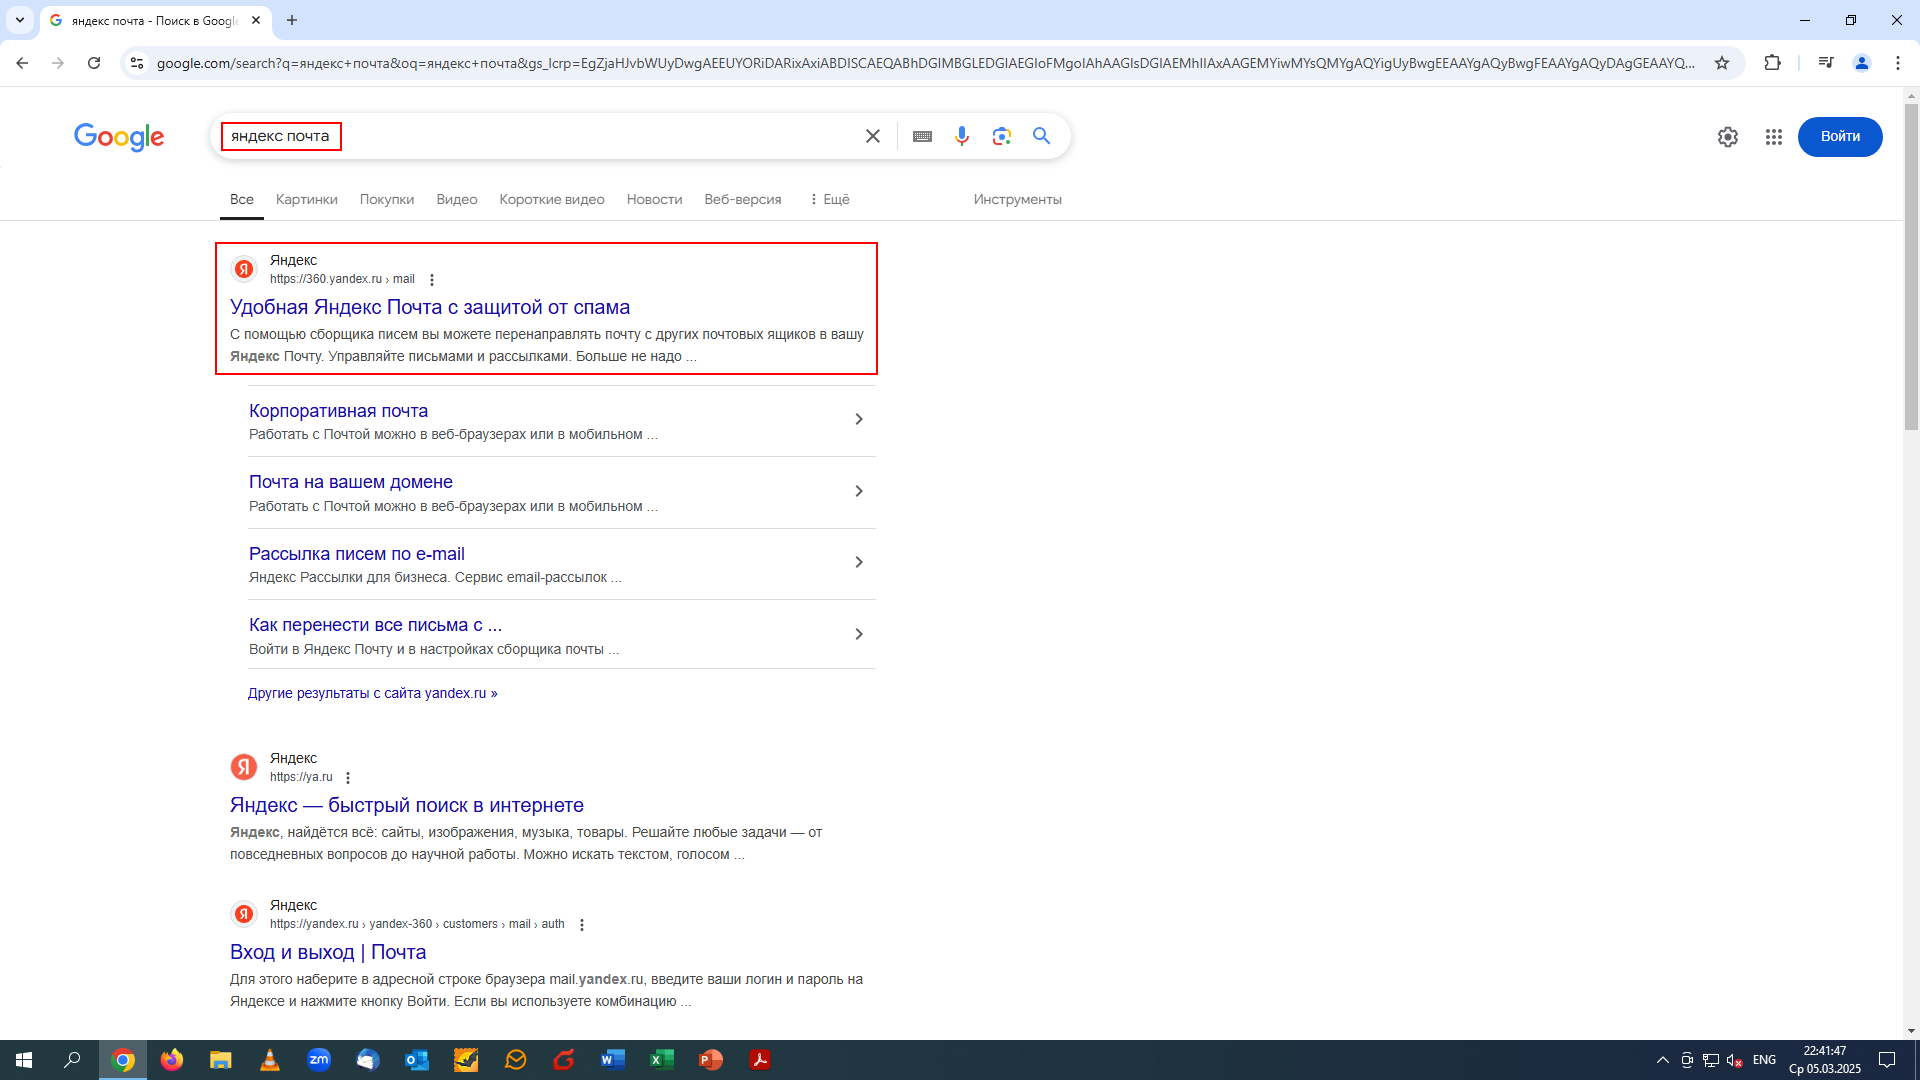
Task: Open the Chrome three-dot menu
Action: pos(1898,63)
